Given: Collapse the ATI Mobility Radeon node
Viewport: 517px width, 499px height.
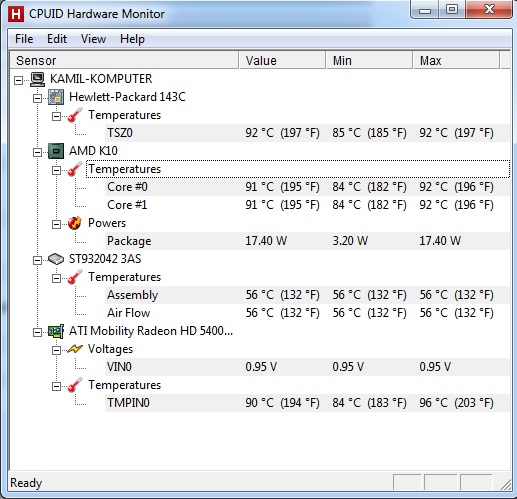Looking at the screenshot, I should 37,332.
